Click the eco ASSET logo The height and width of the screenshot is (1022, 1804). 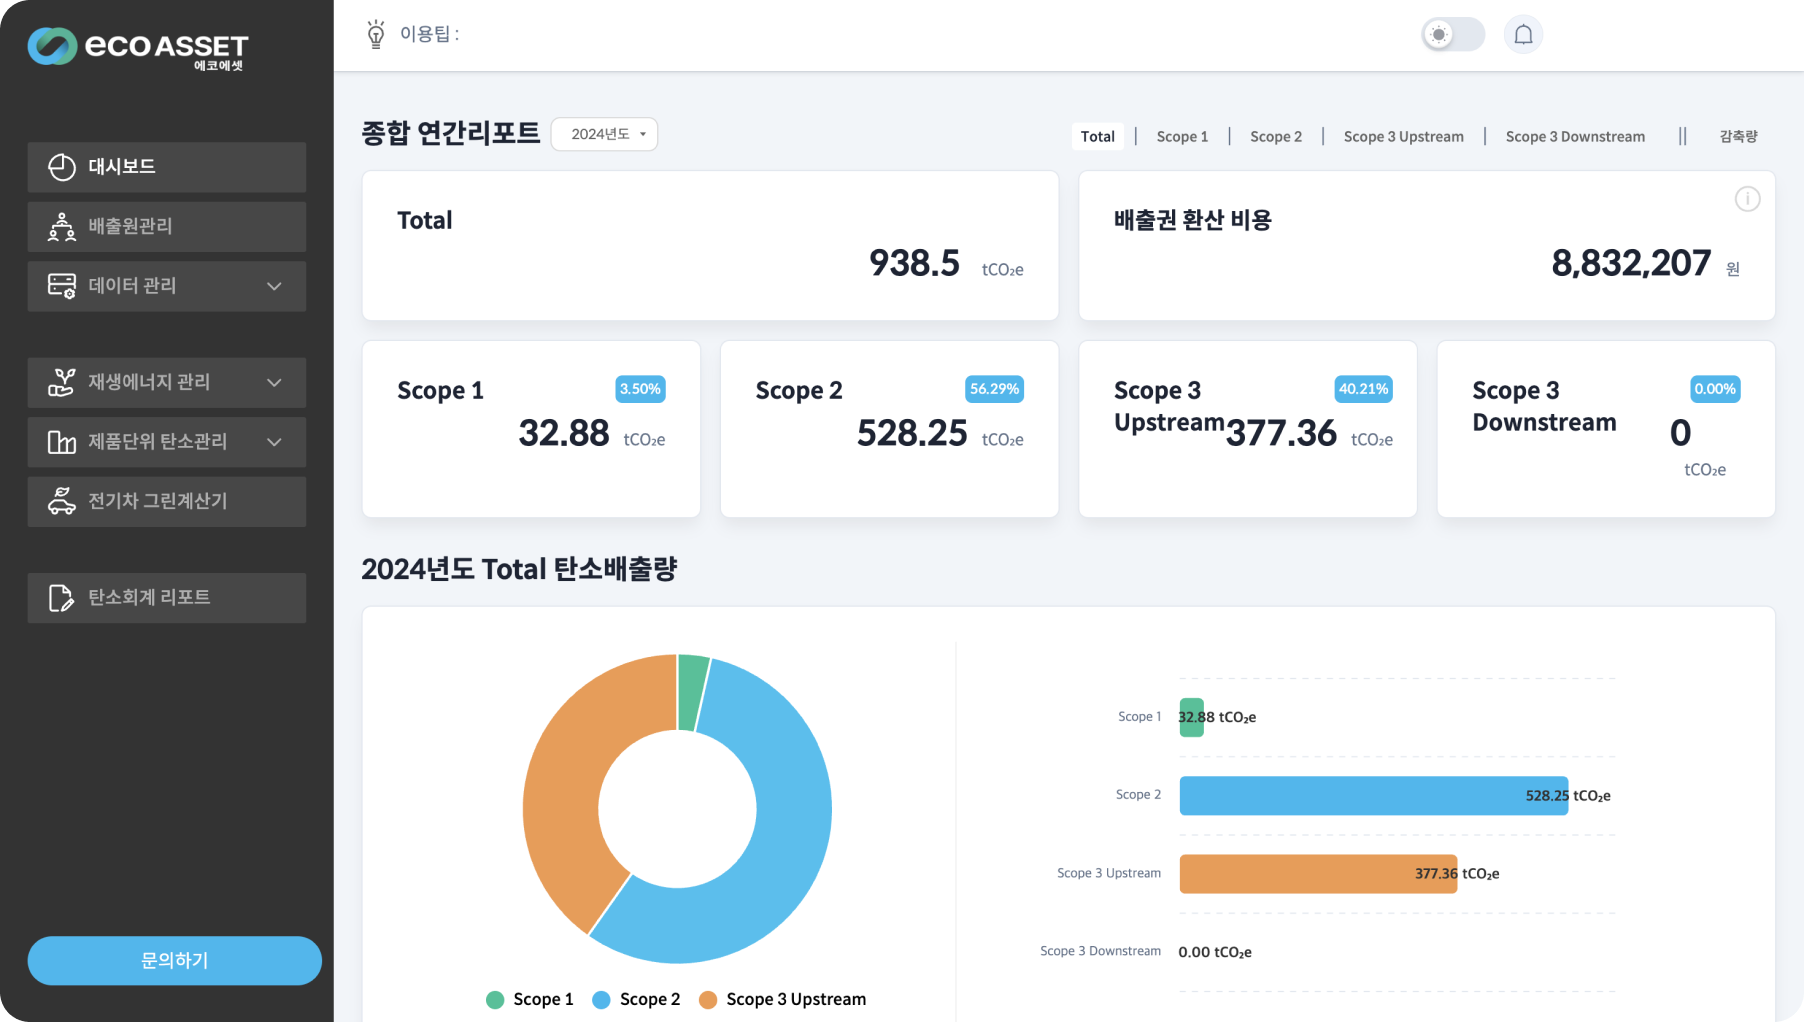[138, 48]
